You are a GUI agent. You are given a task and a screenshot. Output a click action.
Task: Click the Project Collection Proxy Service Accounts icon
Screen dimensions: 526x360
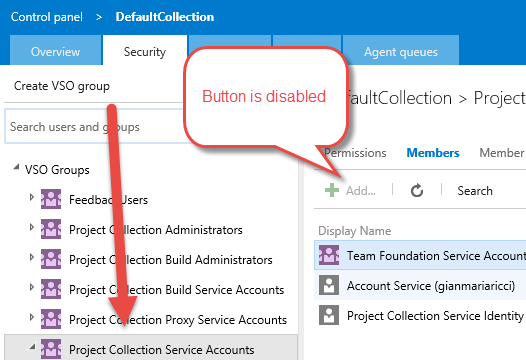[51, 319]
